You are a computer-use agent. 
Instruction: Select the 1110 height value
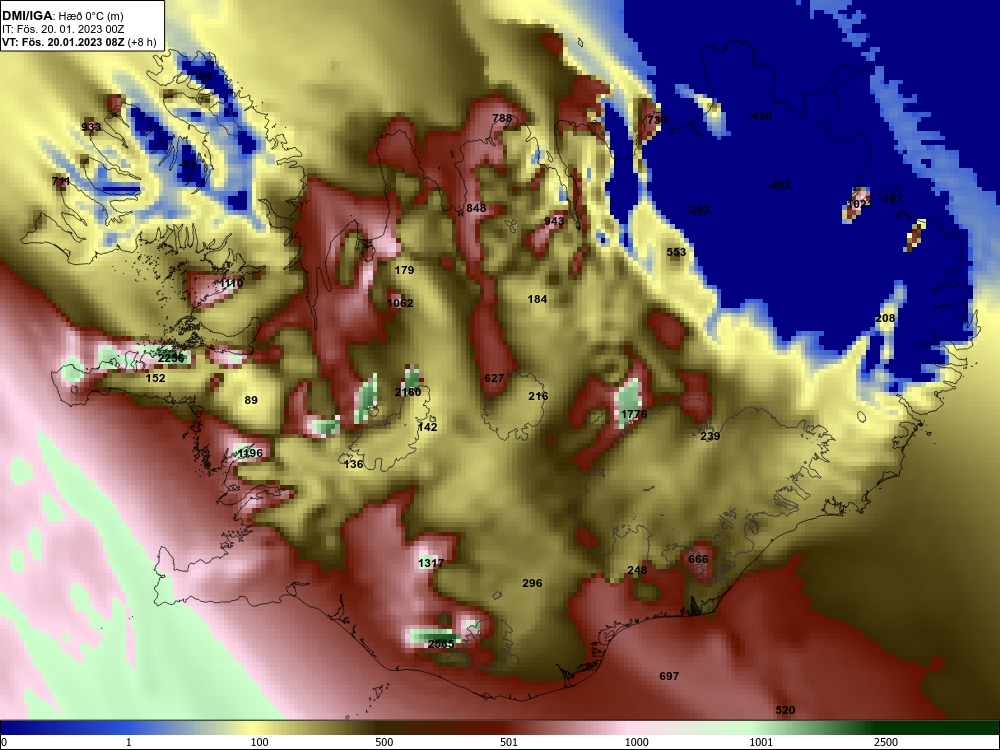tap(230, 283)
